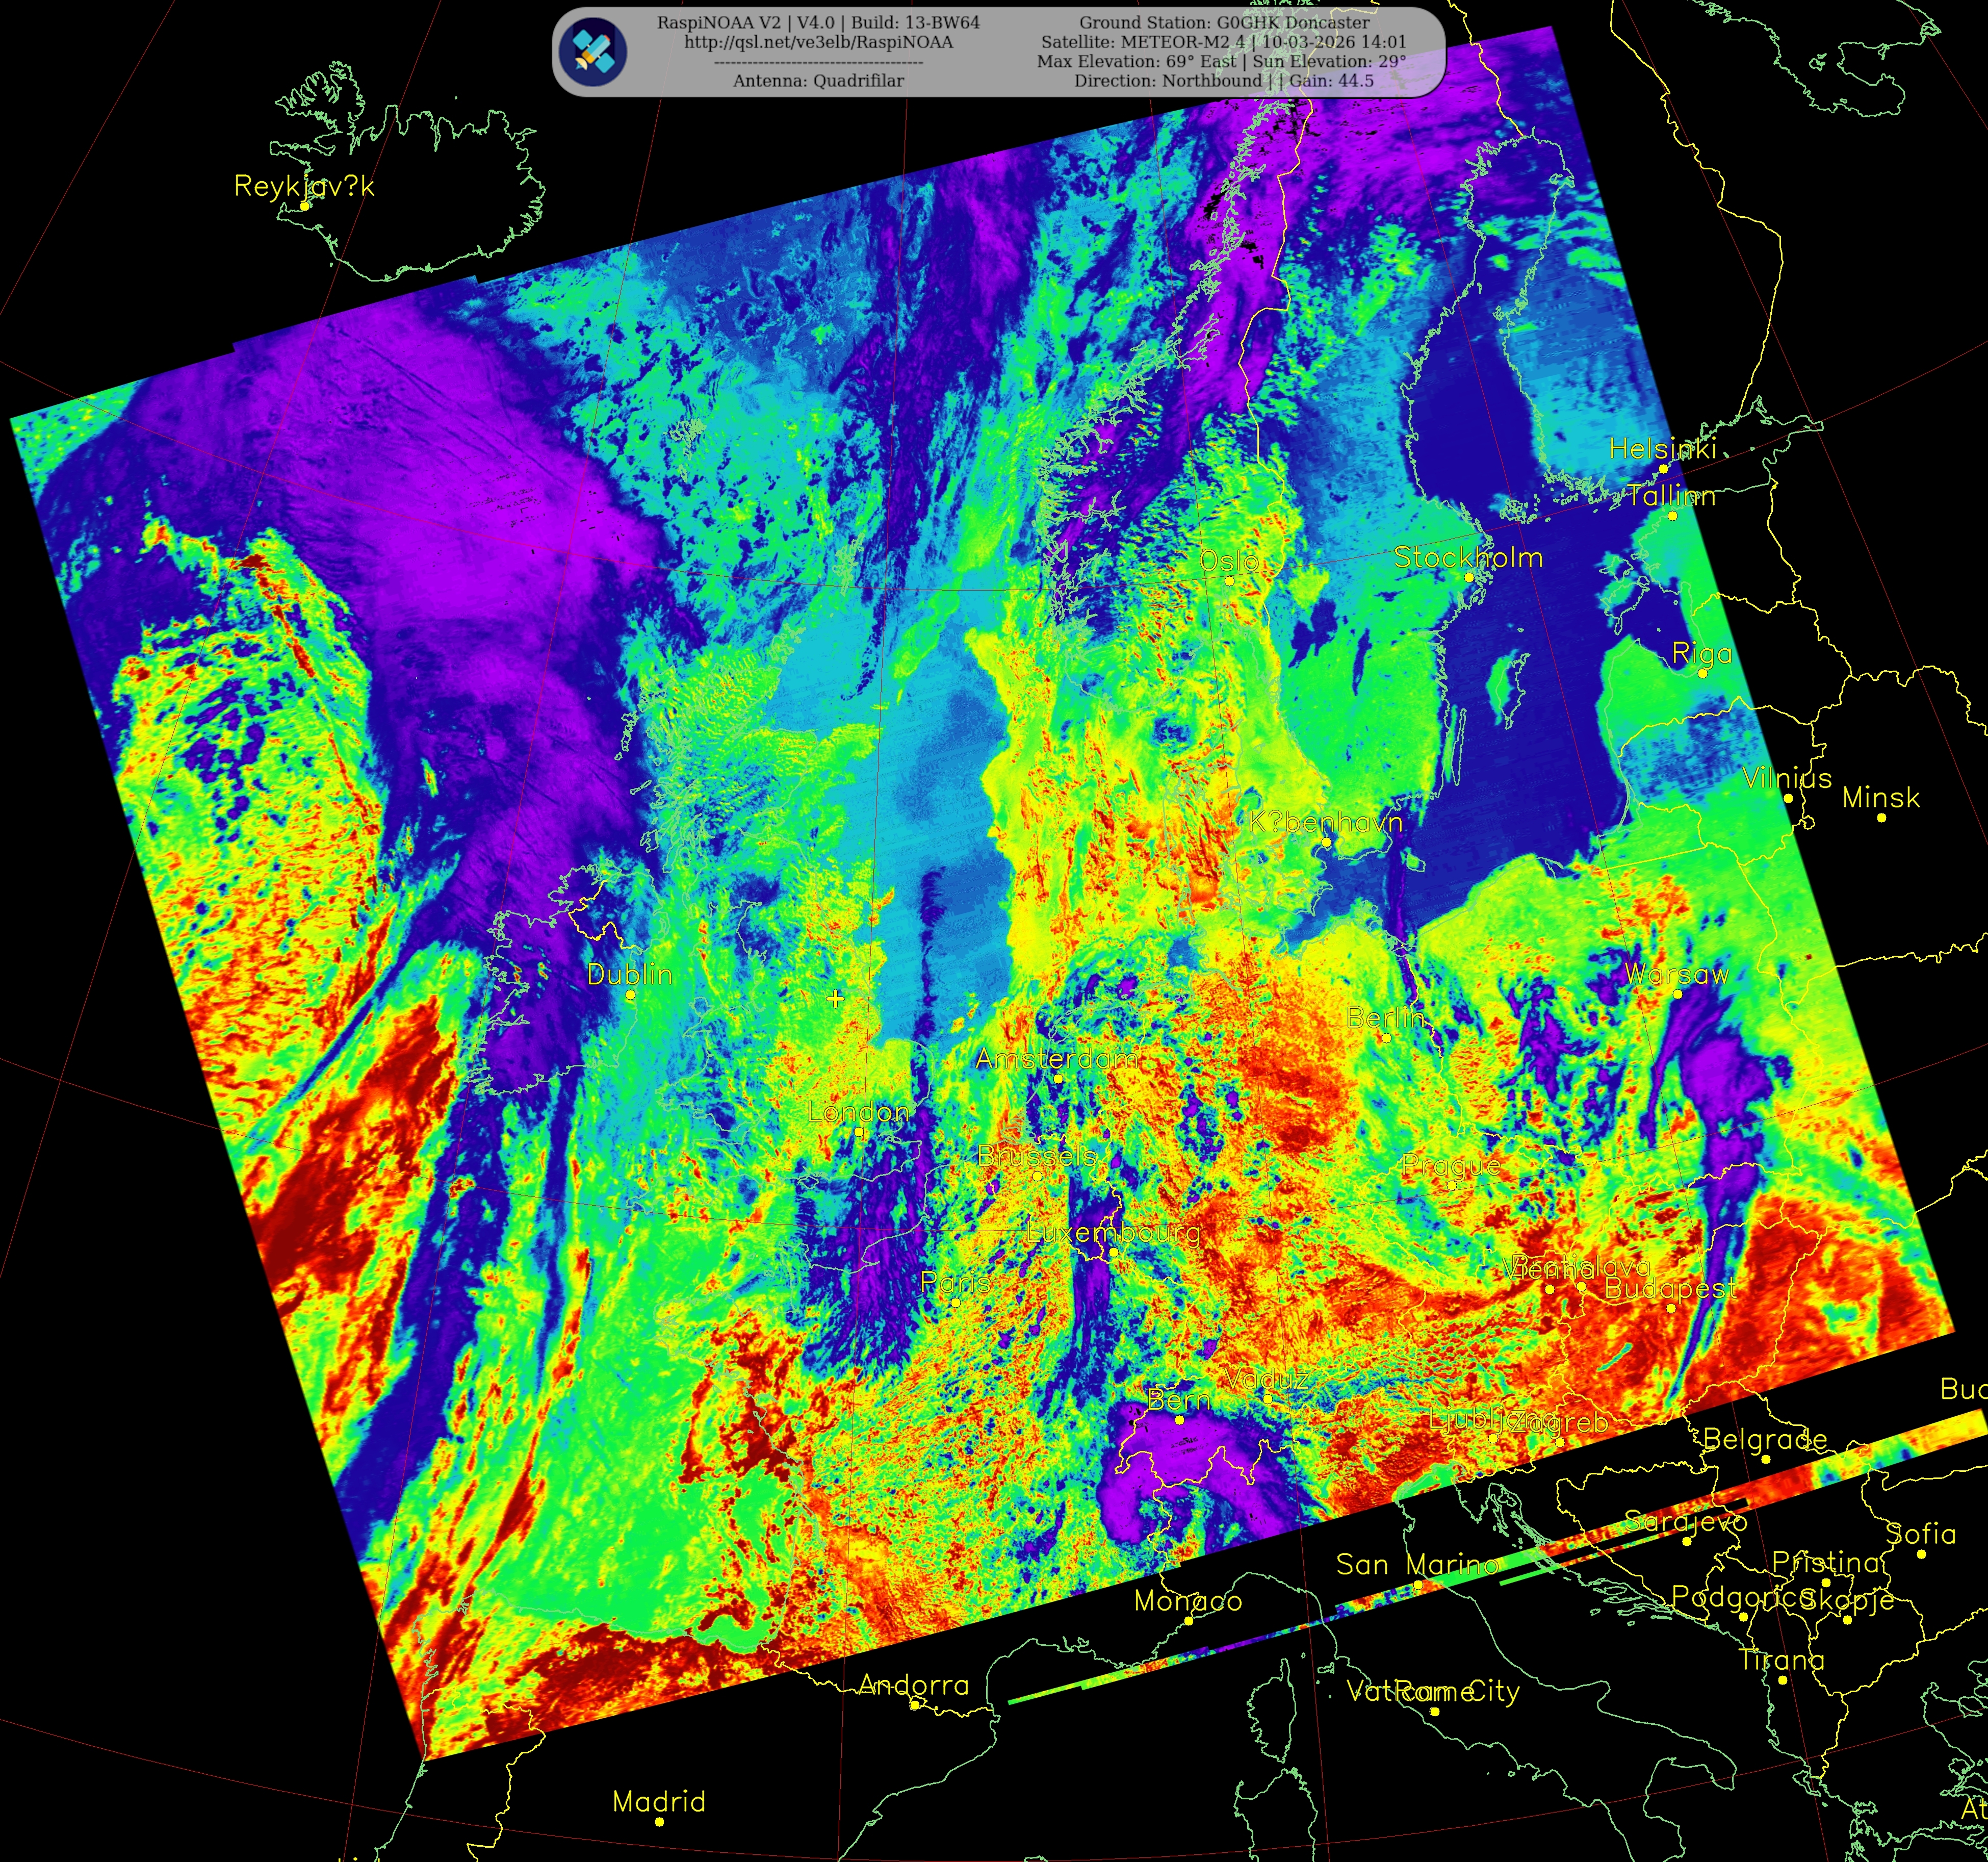Click the Madrid city marker dot

point(659,1822)
